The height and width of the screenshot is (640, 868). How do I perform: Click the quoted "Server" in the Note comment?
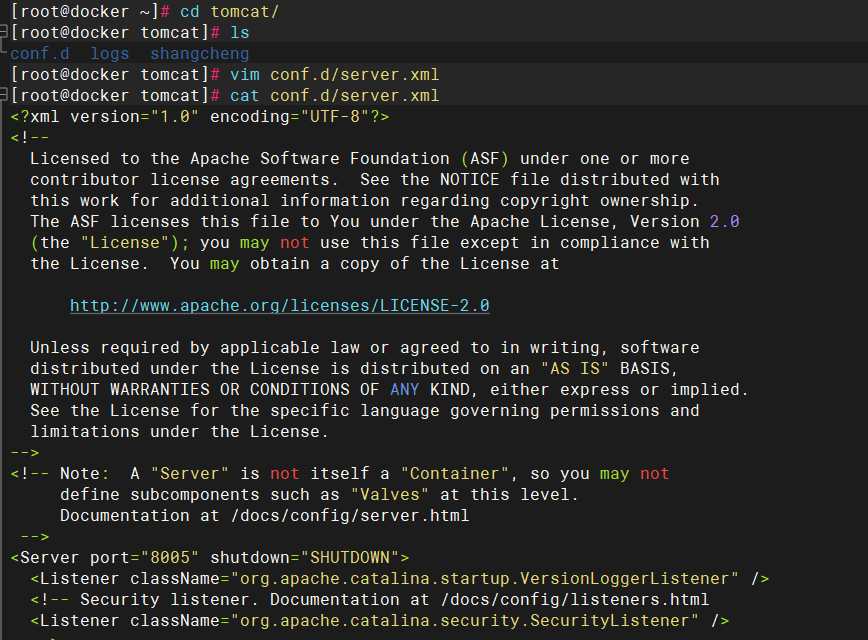coord(189,473)
